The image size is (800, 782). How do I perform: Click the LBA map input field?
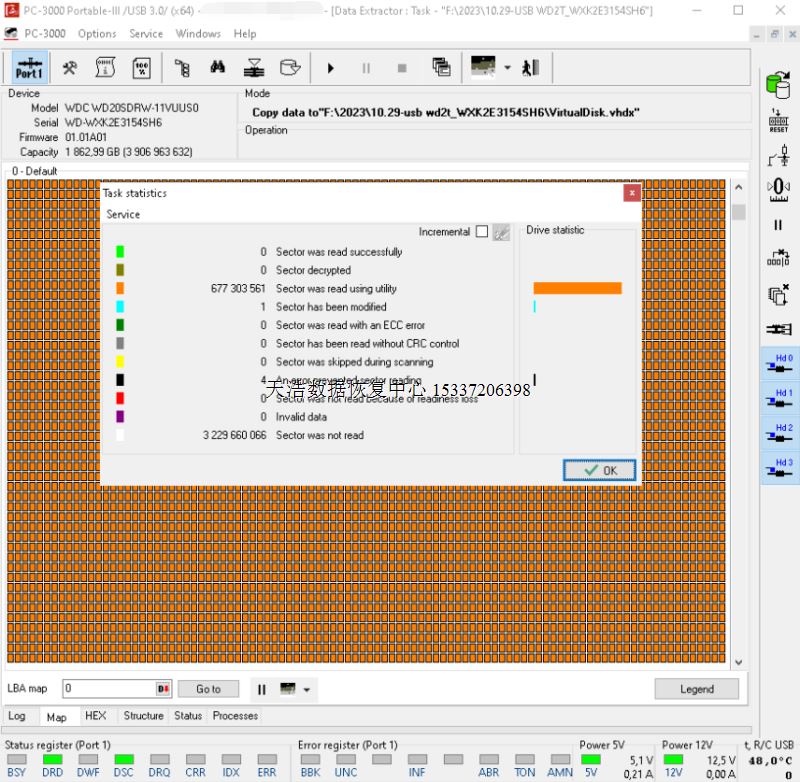pyautogui.click(x=108, y=689)
